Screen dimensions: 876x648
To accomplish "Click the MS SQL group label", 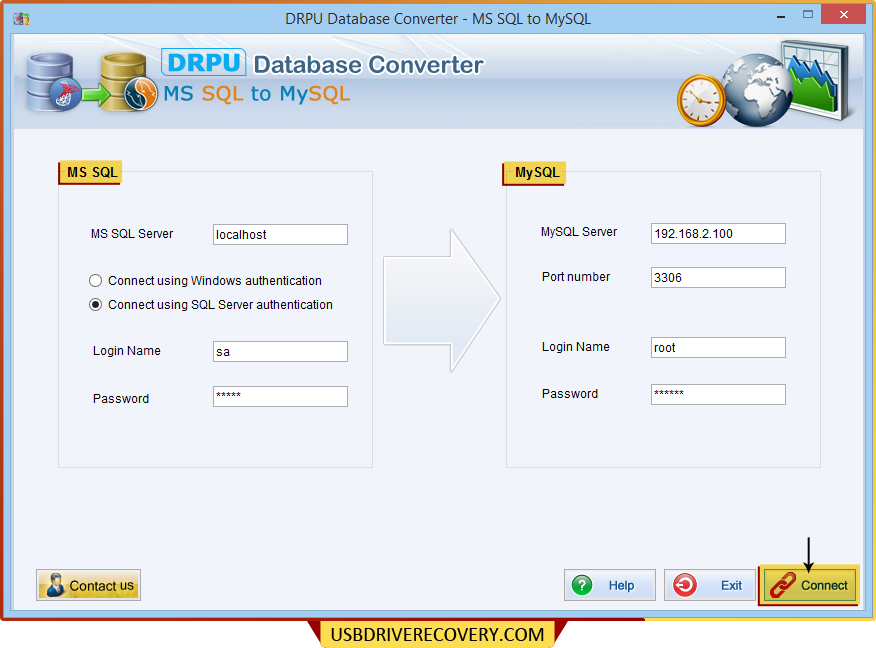I will 91,172.
